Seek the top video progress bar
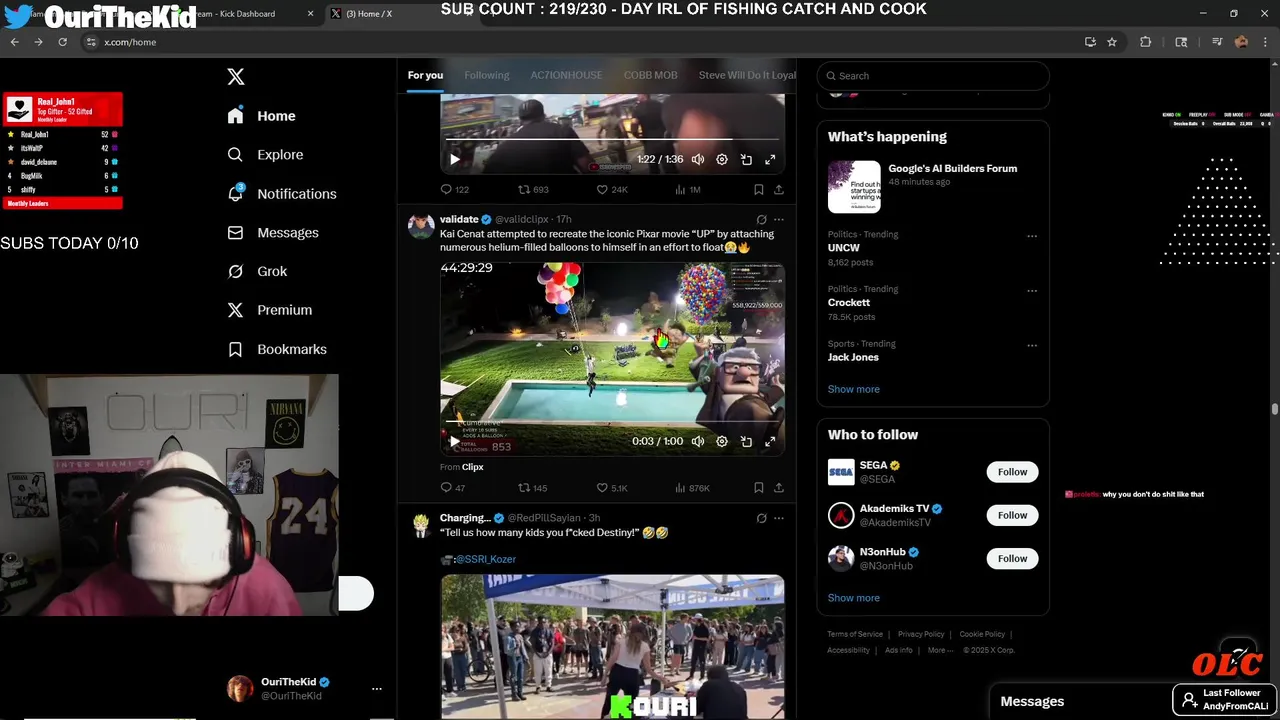 (x=612, y=140)
